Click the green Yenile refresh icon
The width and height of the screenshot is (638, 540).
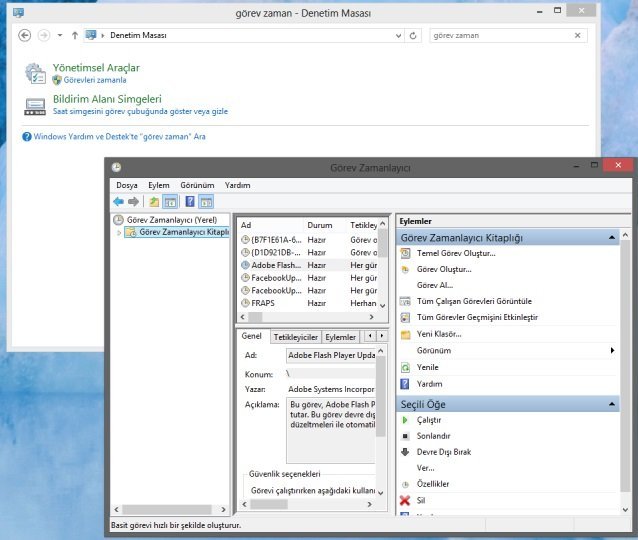coord(405,367)
